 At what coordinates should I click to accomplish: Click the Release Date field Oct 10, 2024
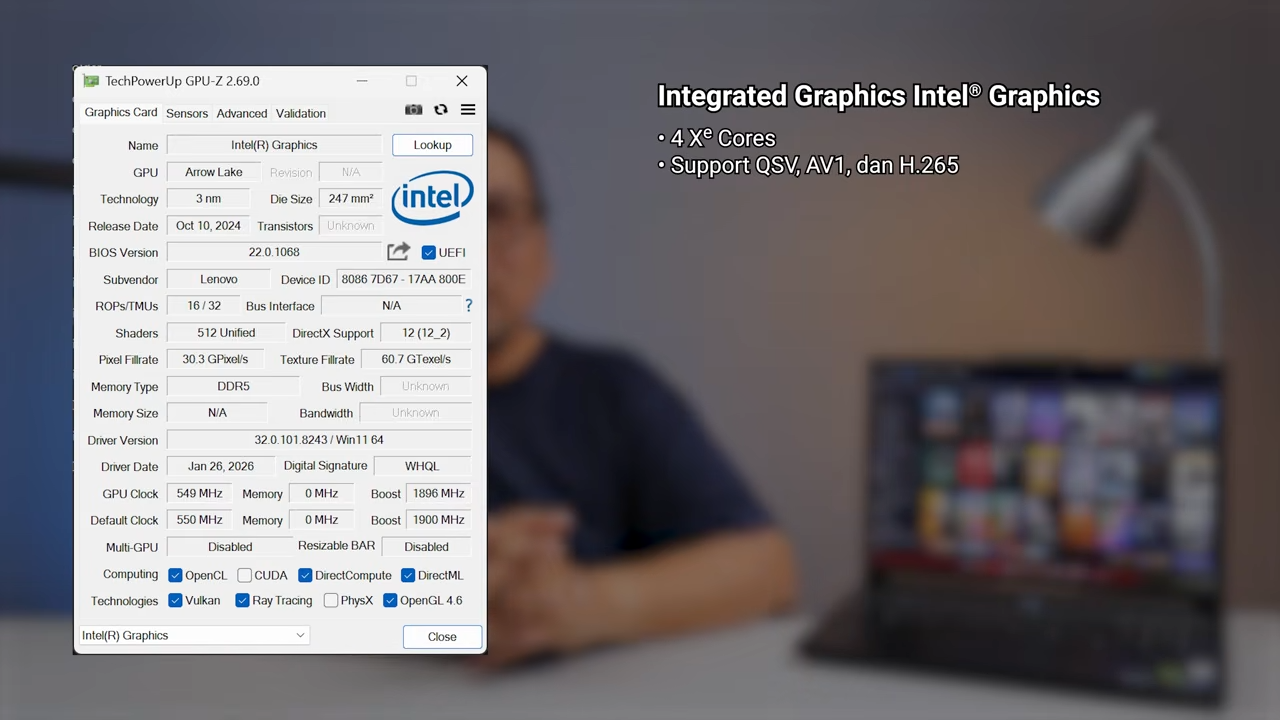(x=208, y=226)
